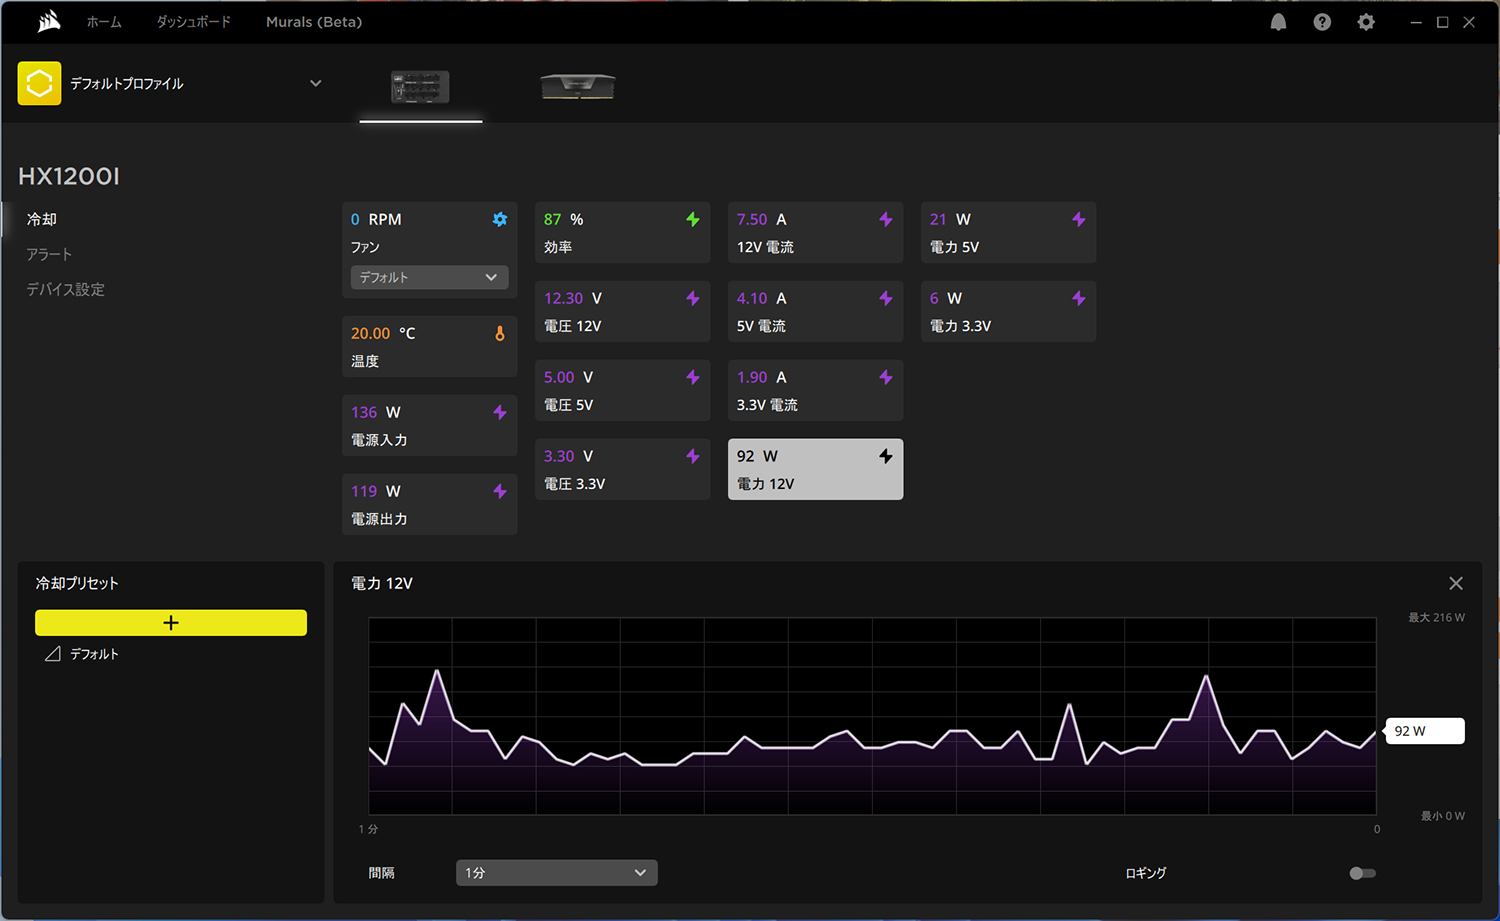Click the 3.30 V reading
The width and height of the screenshot is (1500, 921).
tap(569, 456)
